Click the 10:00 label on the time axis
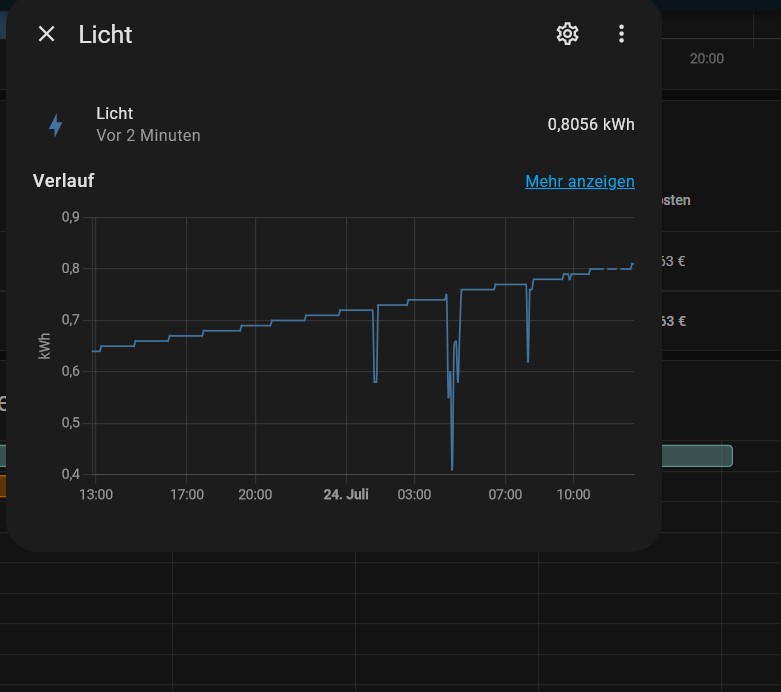This screenshot has width=781, height=692. pos(573,494)
